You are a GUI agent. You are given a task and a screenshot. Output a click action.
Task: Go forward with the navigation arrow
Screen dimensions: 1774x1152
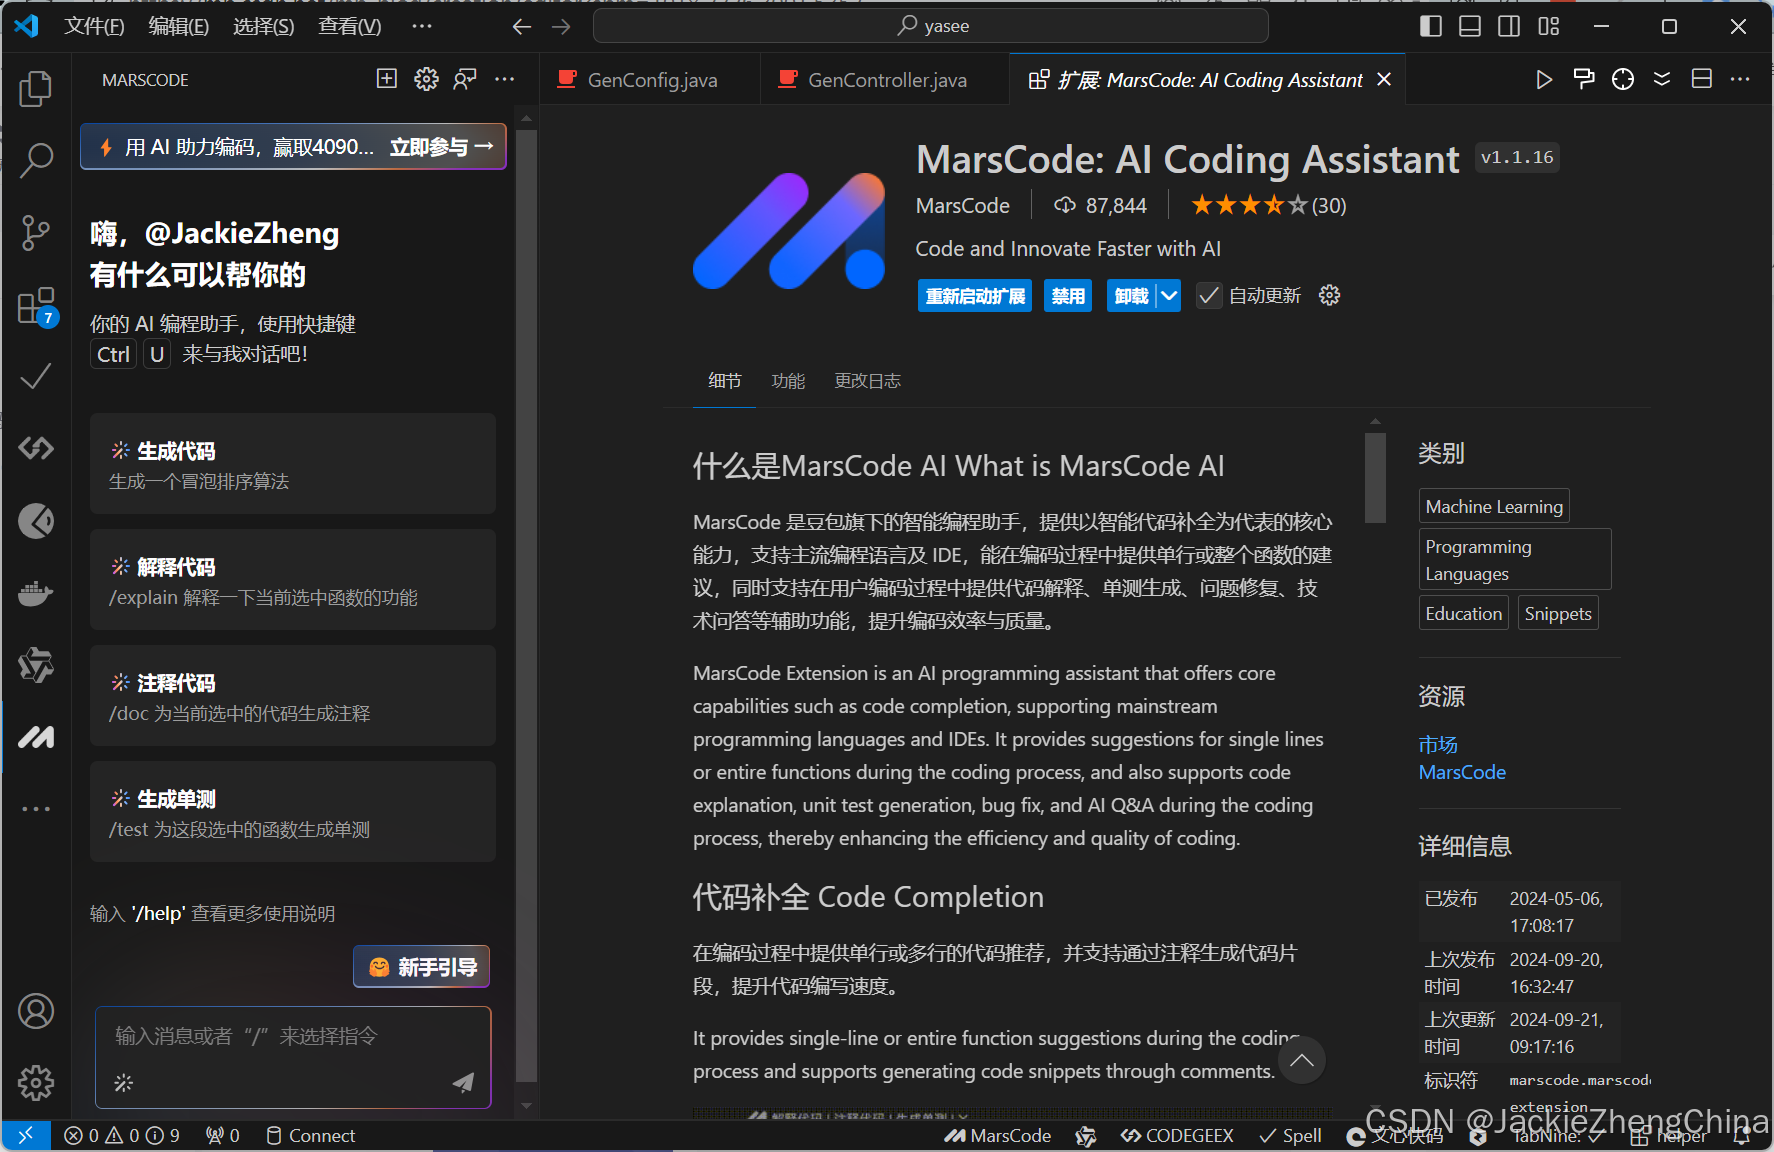[561, 27]
